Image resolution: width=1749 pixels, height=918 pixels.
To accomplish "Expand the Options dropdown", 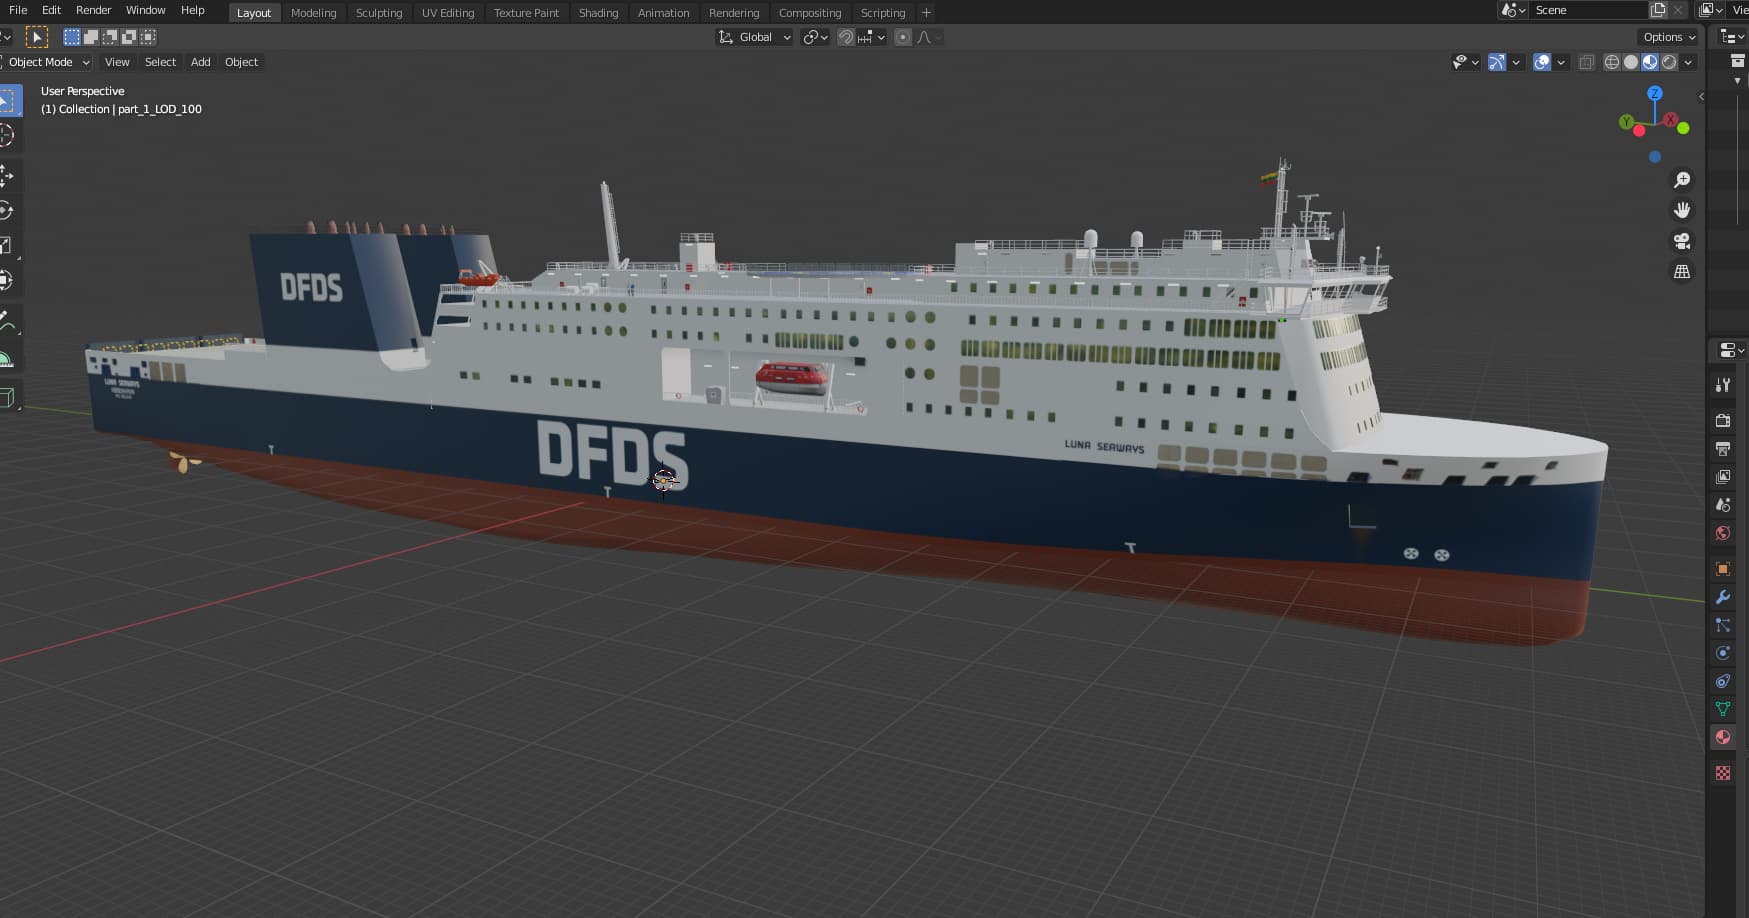I will tap(1669, 37).
